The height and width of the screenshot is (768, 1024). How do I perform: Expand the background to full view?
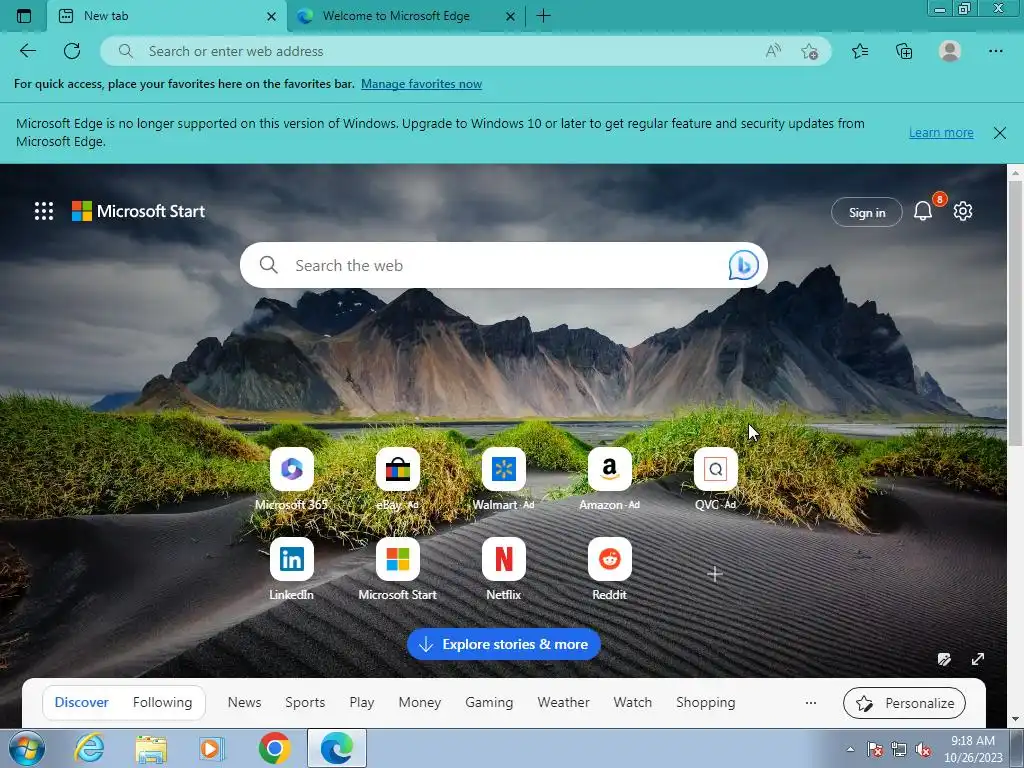click(x=978, y=659)
